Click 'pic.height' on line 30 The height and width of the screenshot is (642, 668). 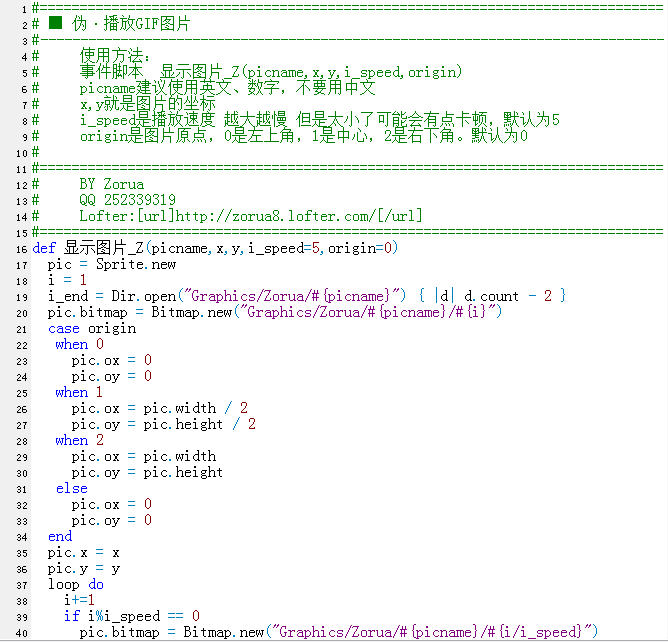click(183, 472)
